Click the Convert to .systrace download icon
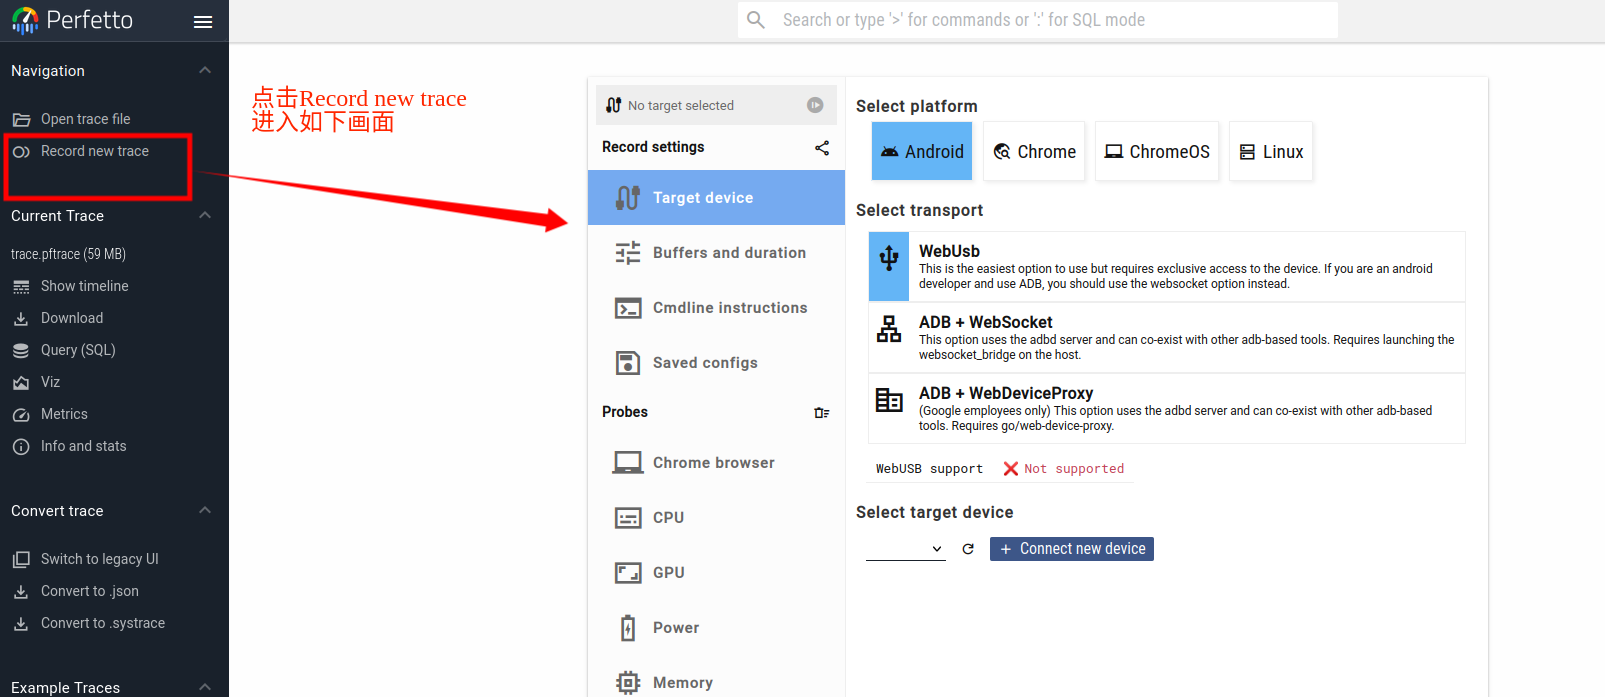 pyautogui.click(x=21, y=623)
